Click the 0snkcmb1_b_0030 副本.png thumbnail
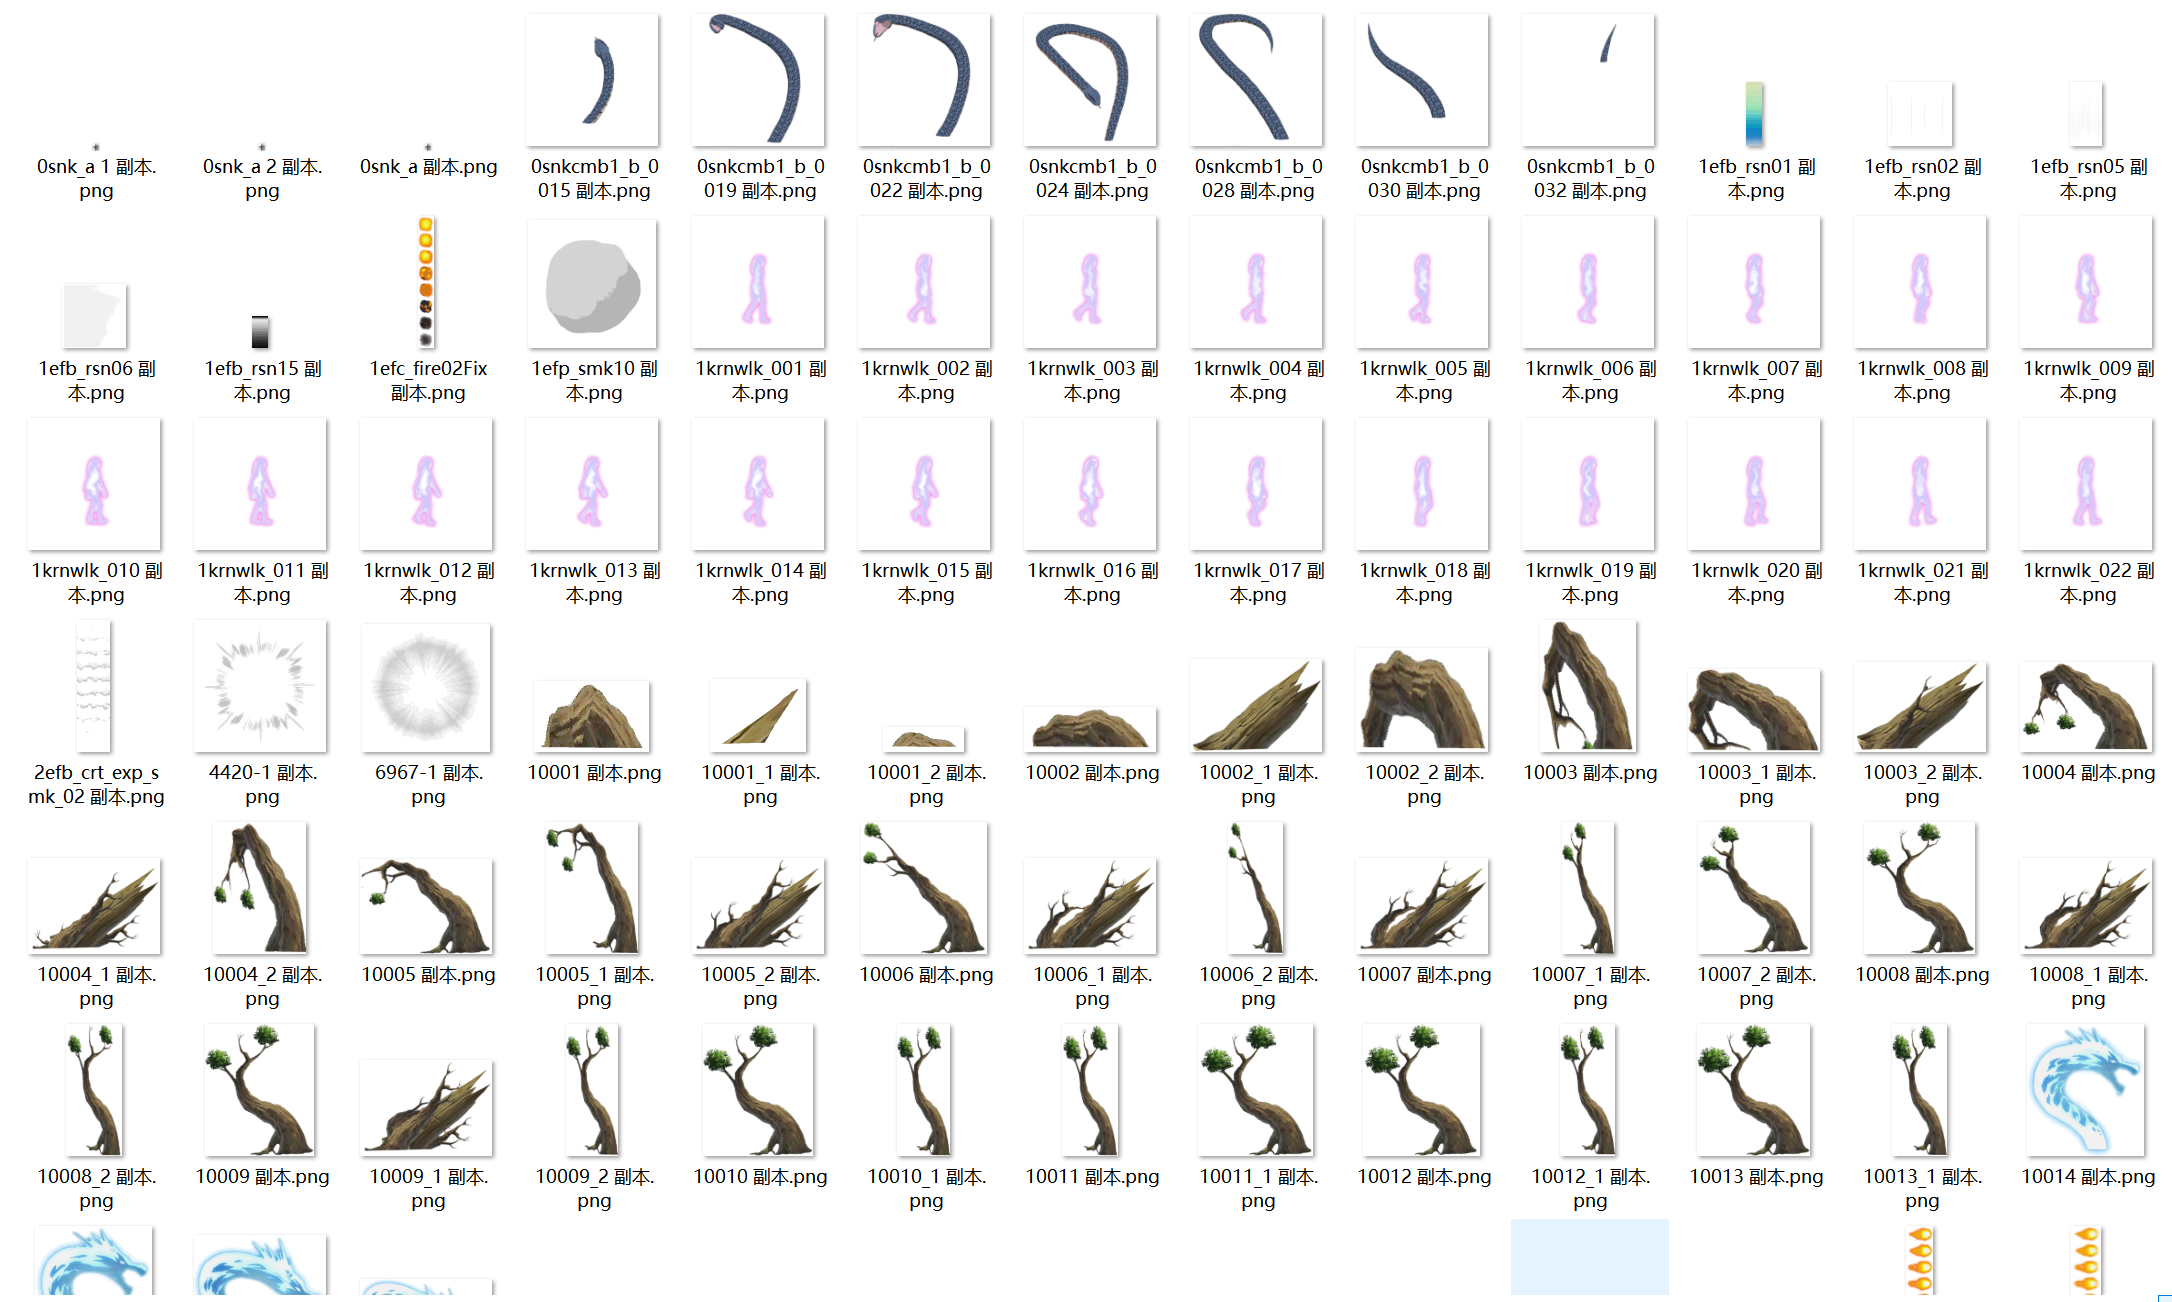Screen dimensions: 2172x1302 [1423, 80]
